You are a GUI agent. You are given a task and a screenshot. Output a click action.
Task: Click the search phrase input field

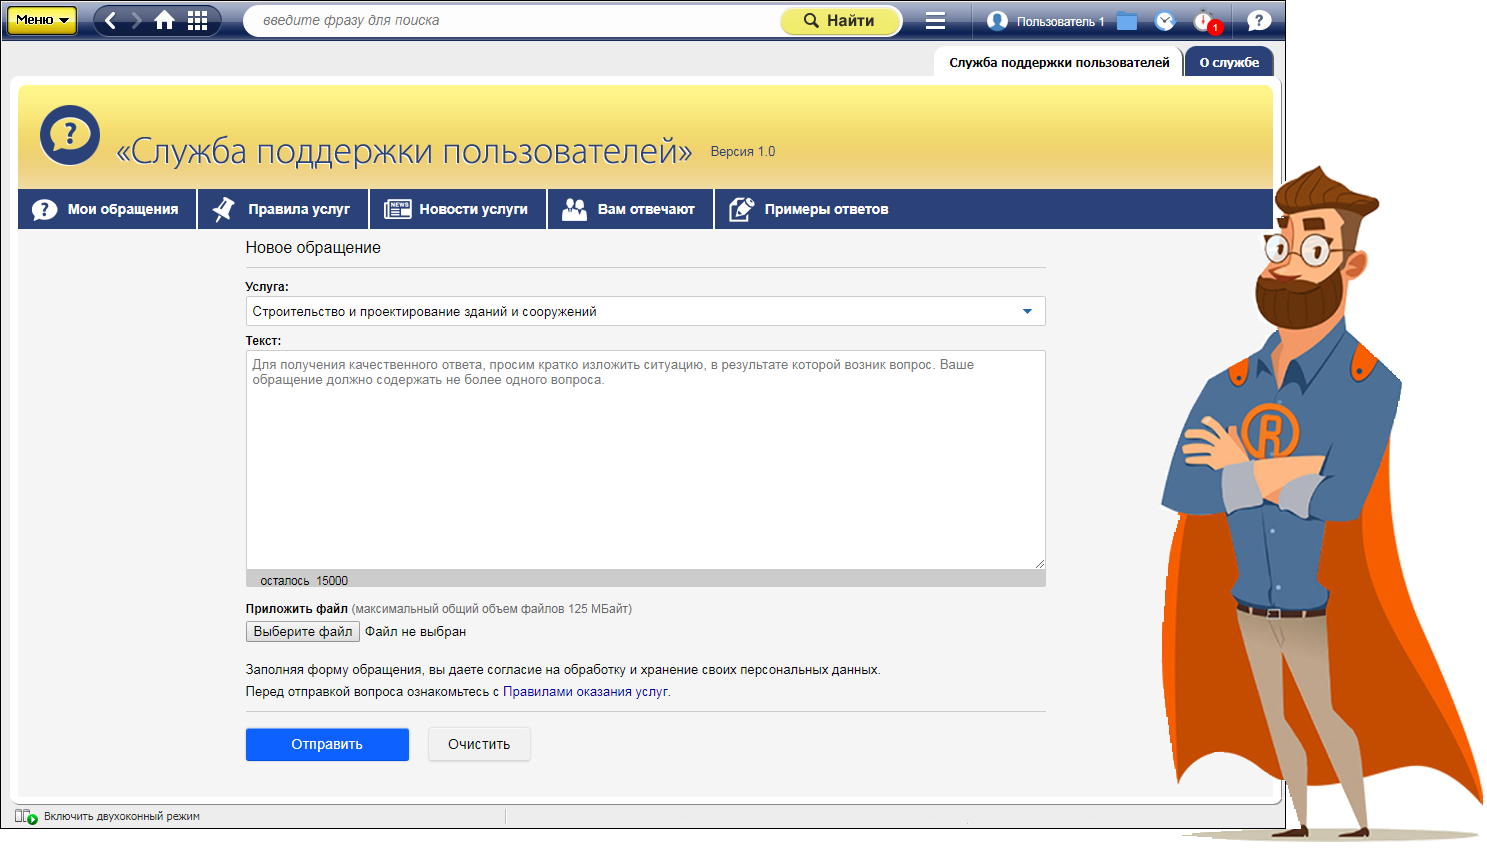(x=510, y=20)
